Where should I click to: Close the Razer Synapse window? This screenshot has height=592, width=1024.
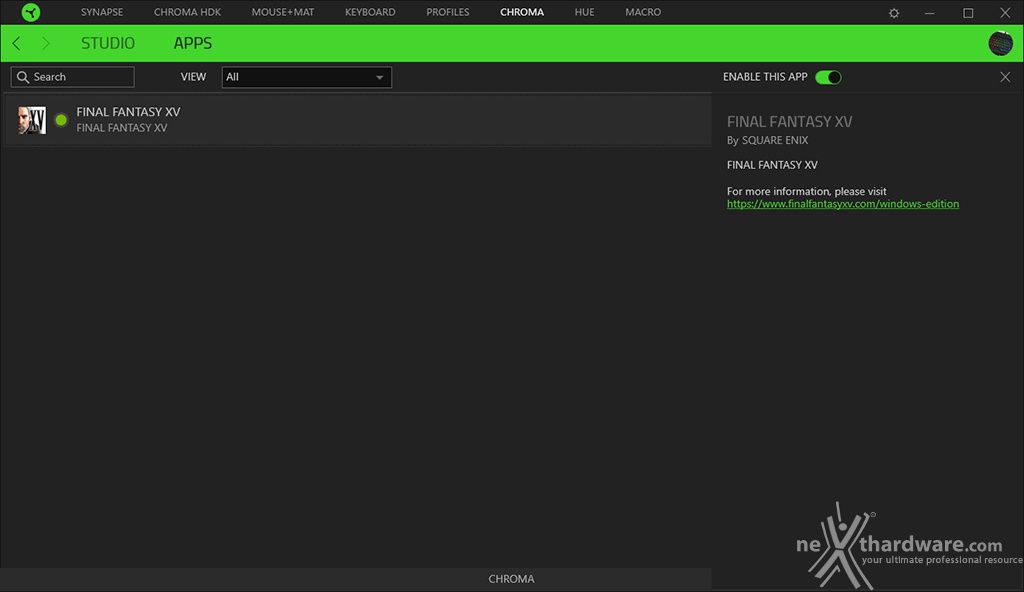tap(1005, 13)
